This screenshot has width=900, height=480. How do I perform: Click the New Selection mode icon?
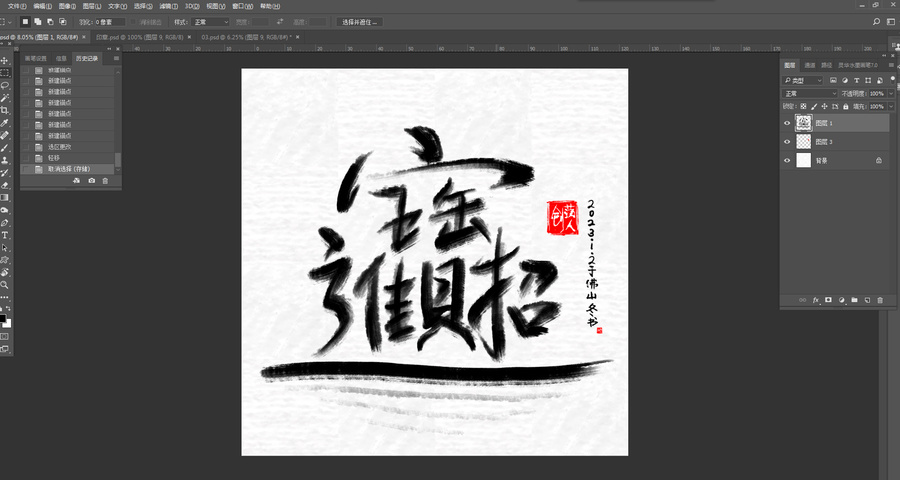(x=25, y=22)
